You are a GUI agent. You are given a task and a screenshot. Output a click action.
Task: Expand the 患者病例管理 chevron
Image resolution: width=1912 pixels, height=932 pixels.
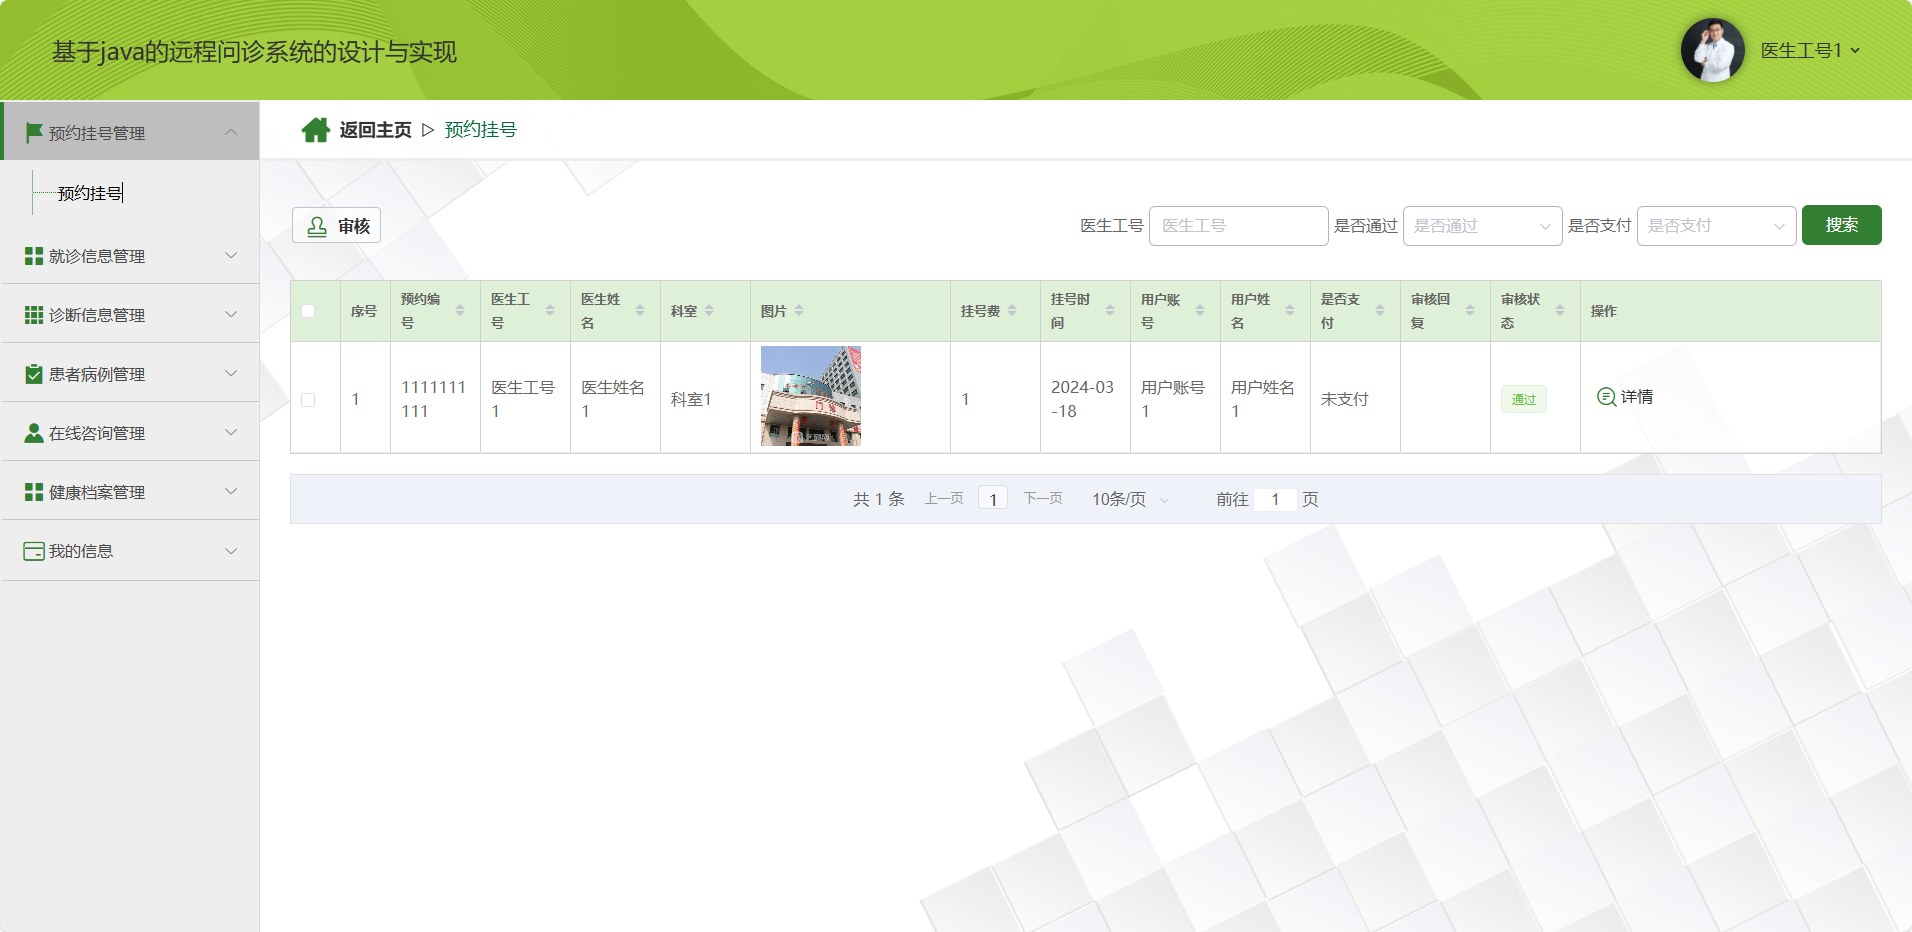[231, 374]
